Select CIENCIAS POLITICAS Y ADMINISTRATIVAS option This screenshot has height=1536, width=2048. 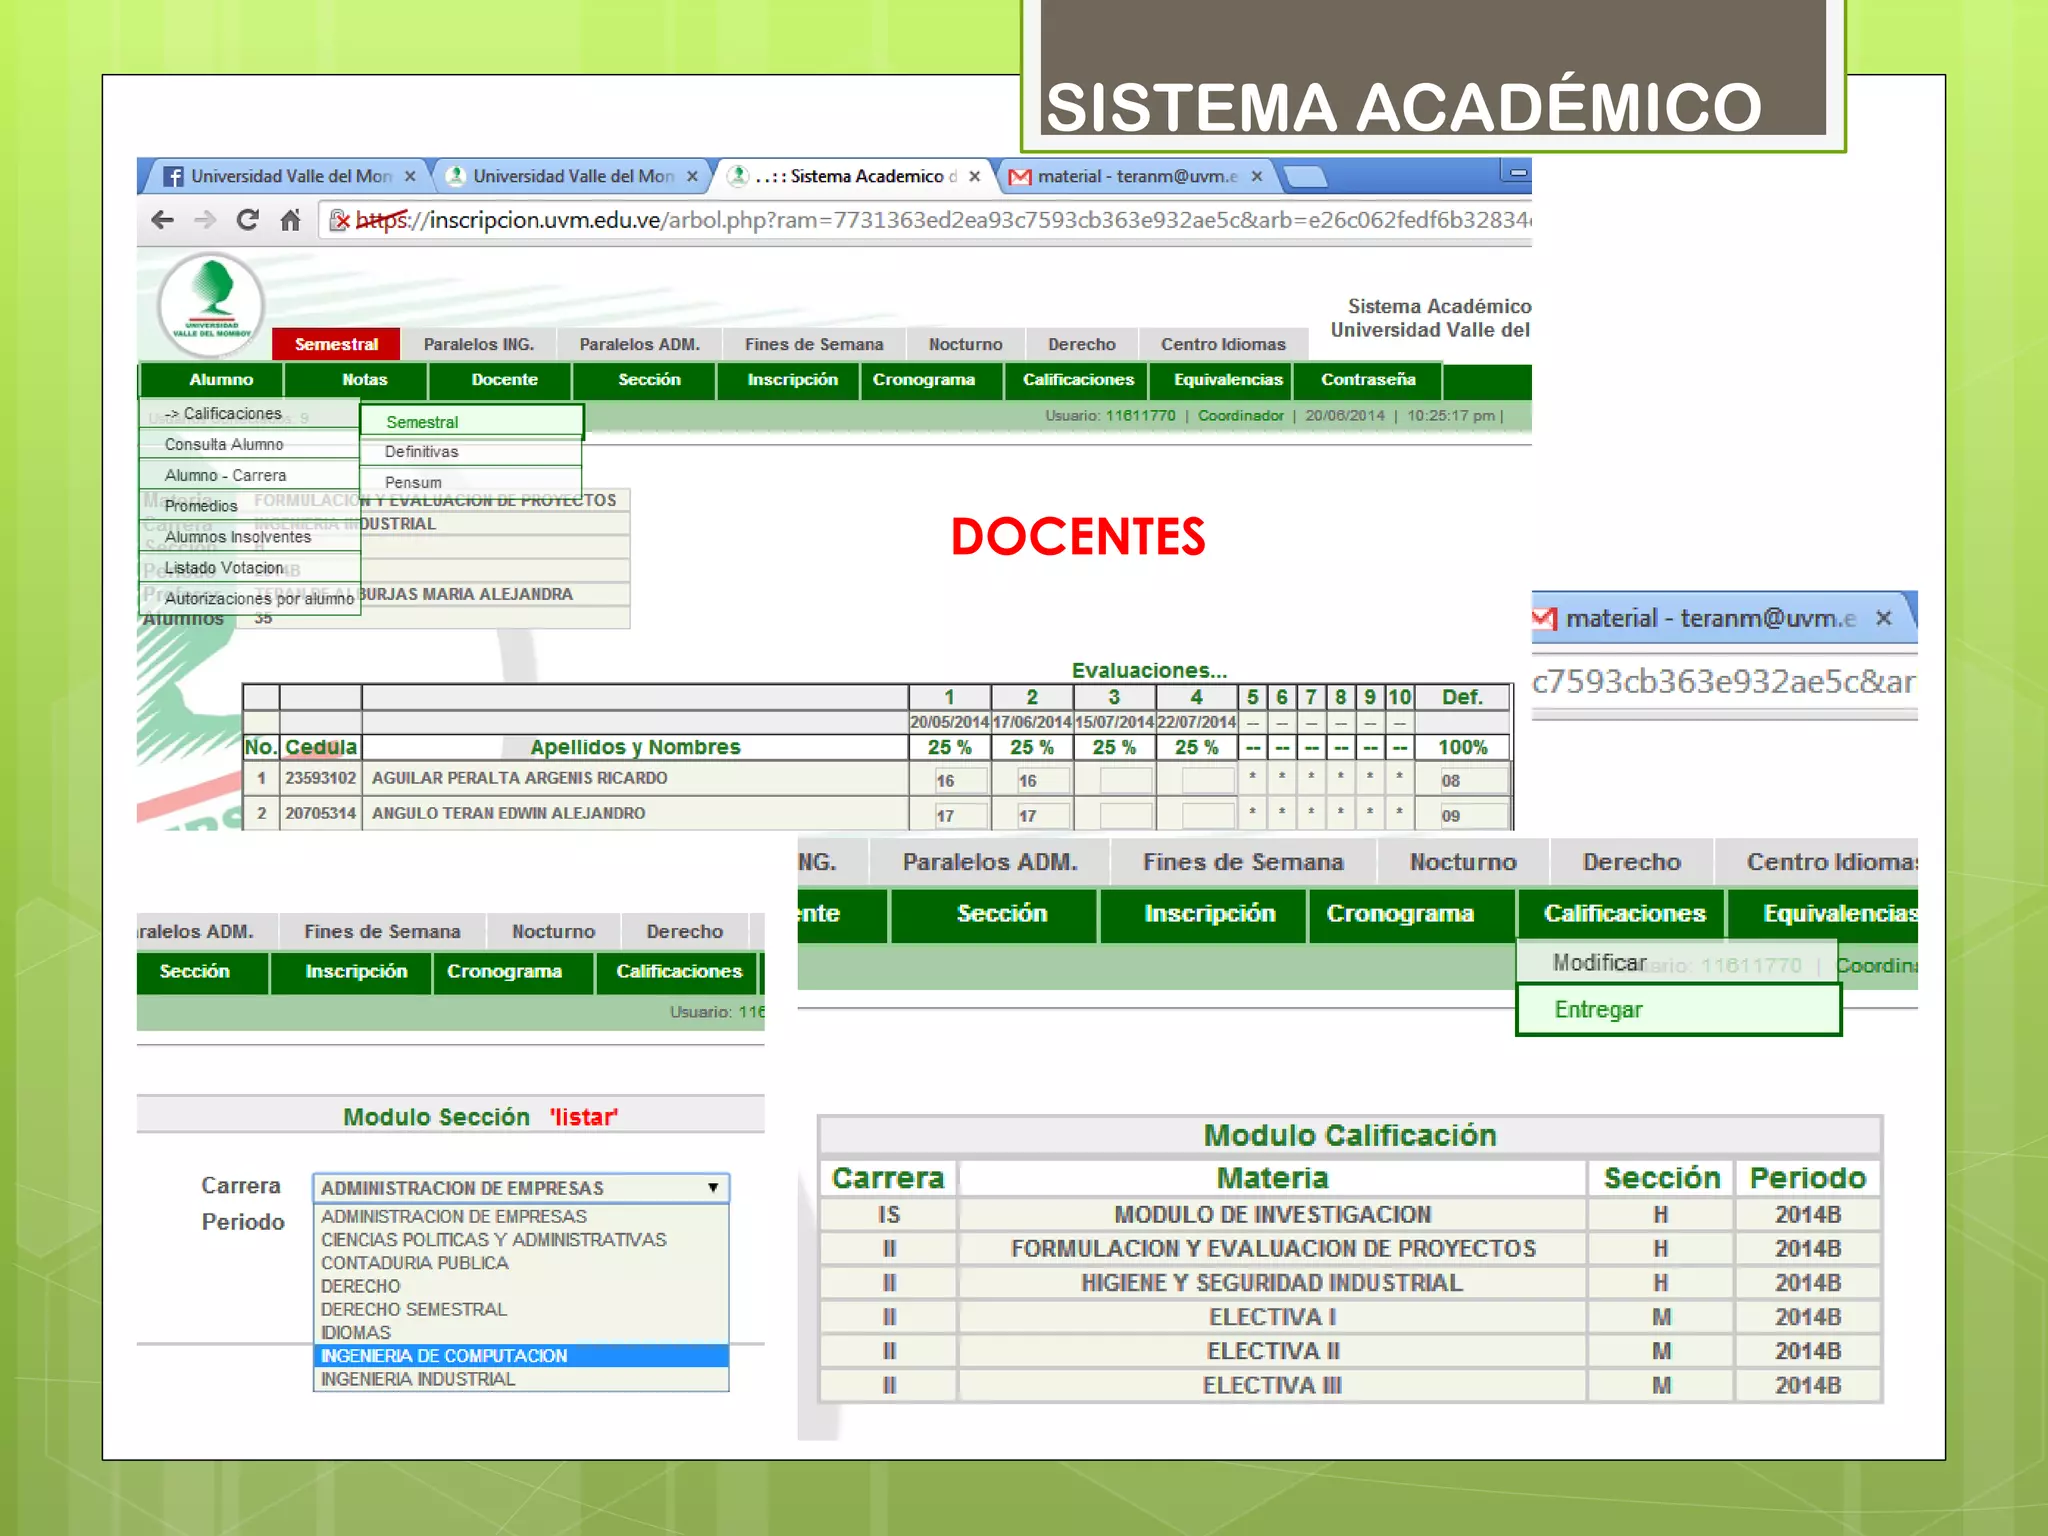coord(521,1240)
